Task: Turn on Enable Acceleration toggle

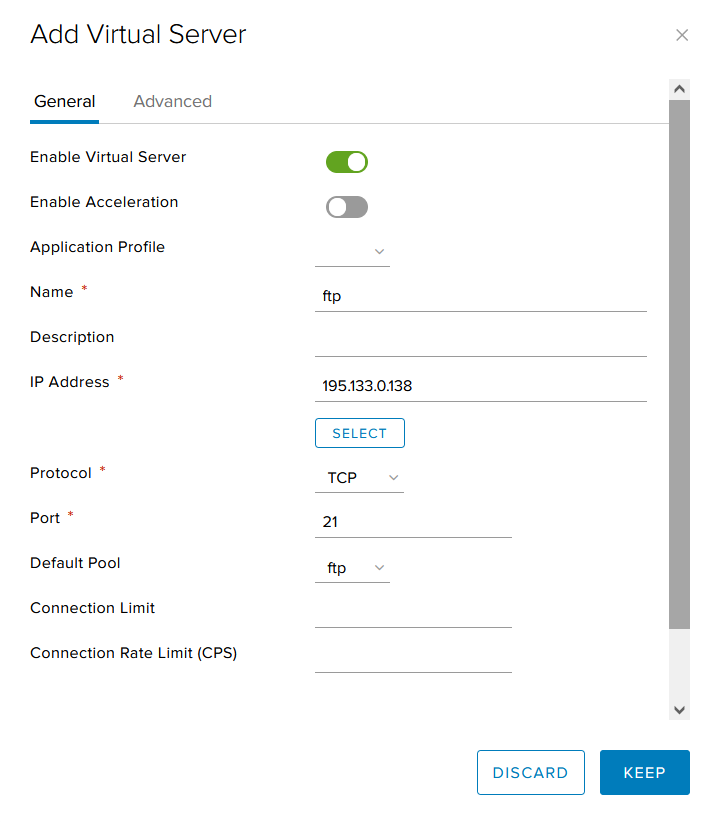Action: 346,207
